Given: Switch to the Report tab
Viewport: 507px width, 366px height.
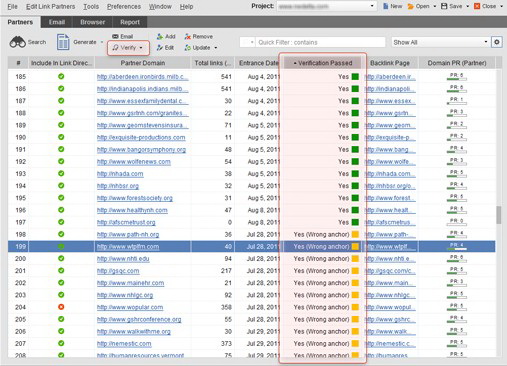Looking at the screenshot, I should (130, 22).
